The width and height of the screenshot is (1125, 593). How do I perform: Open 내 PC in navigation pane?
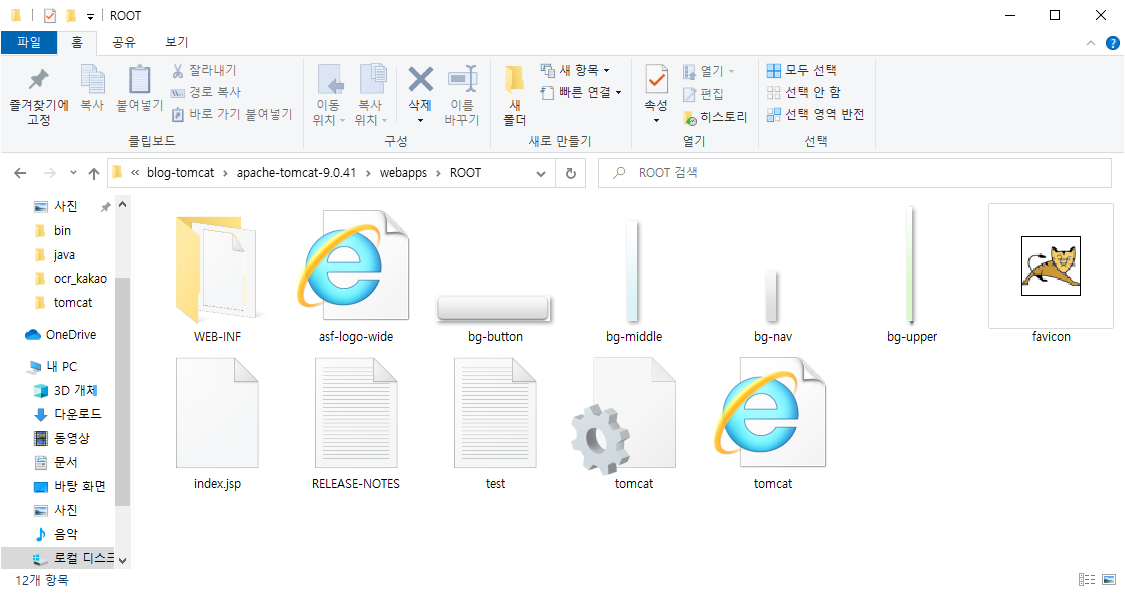53,366
